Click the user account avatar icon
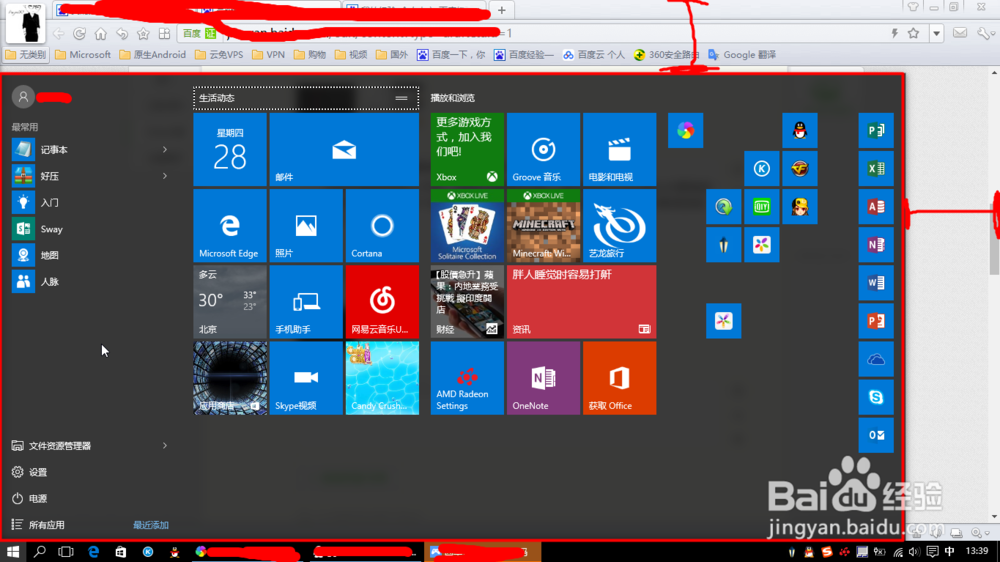 tap(23, 97)
